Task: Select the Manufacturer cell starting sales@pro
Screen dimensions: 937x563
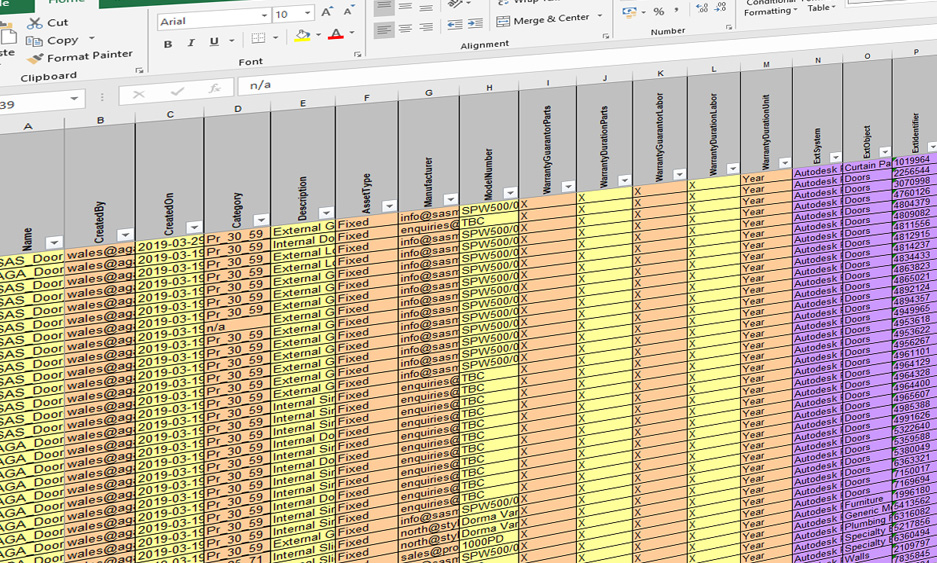Action: point(429,551)
